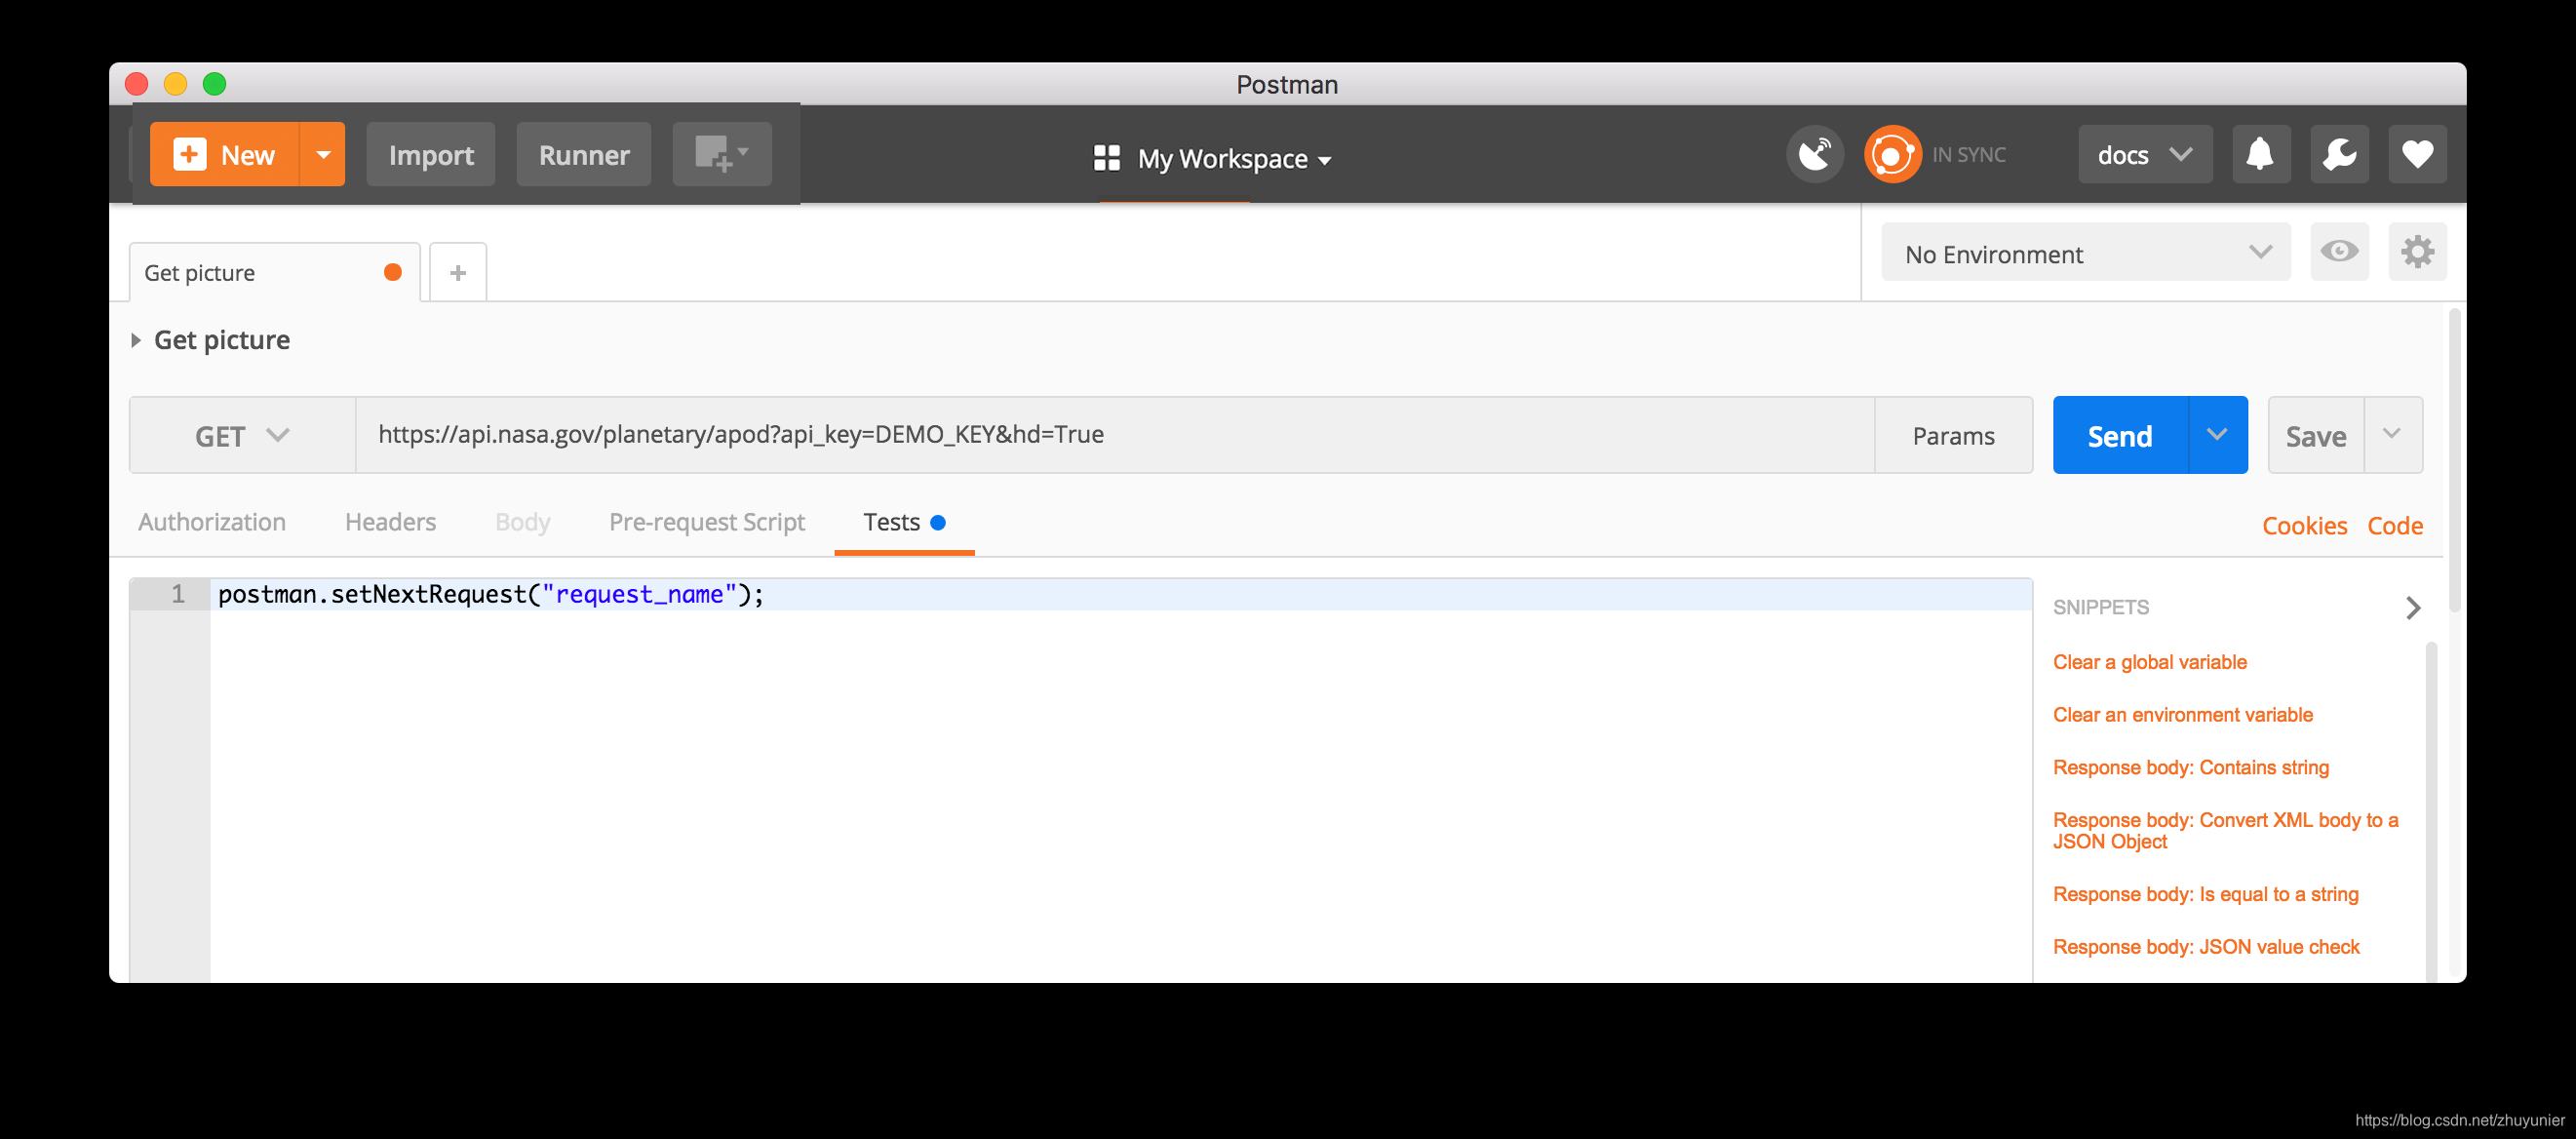The height and width of the screenshot is (1139, 2576).
Task: Send the request
Action: click(2120, 435)
